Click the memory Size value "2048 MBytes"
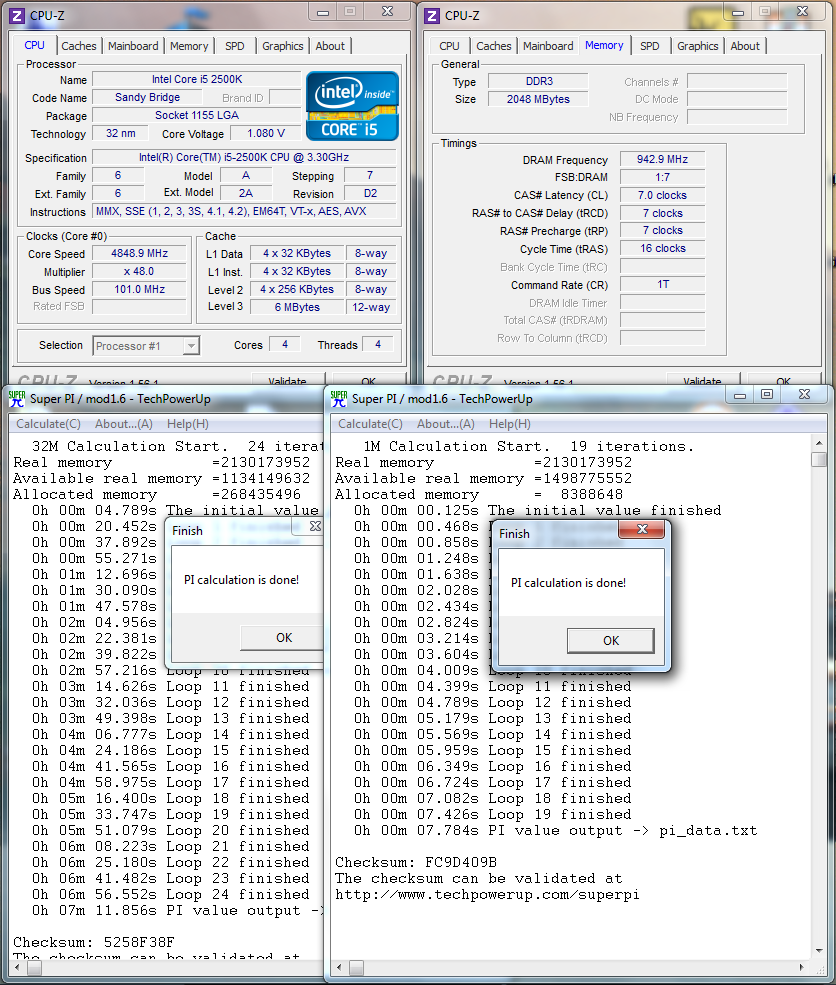This screenshot has width=836, height=985. pos(539,99)
